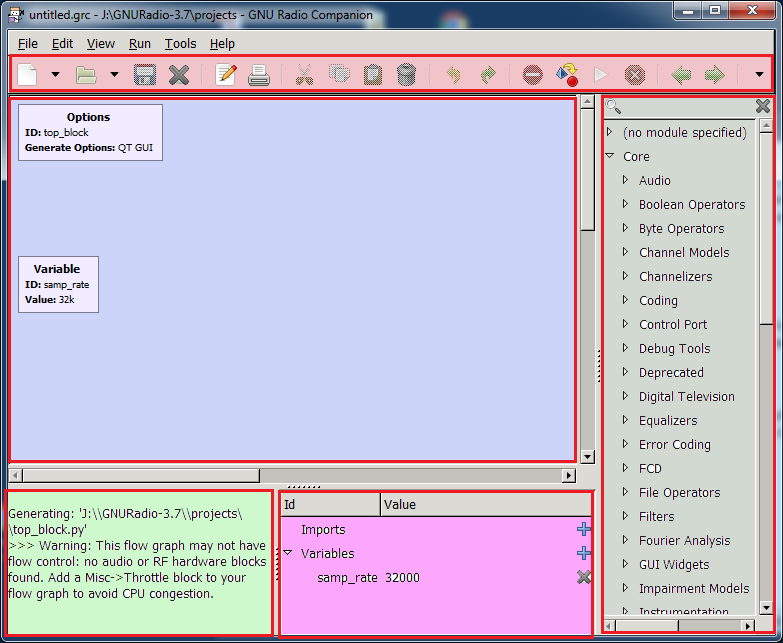Screen dimensions: 783x643
Task: Paste with the clipboard icon
Action: pos(373,74)
